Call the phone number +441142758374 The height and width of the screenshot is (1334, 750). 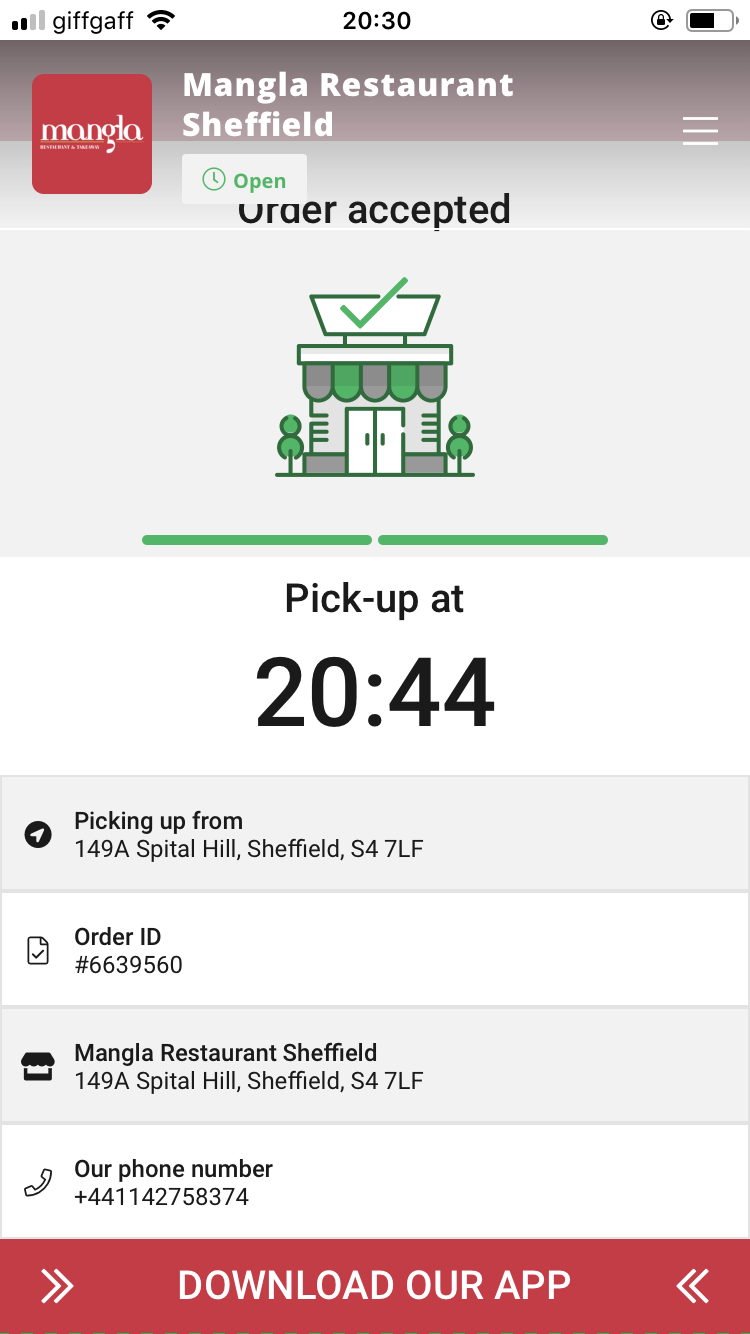[162, 1197]
